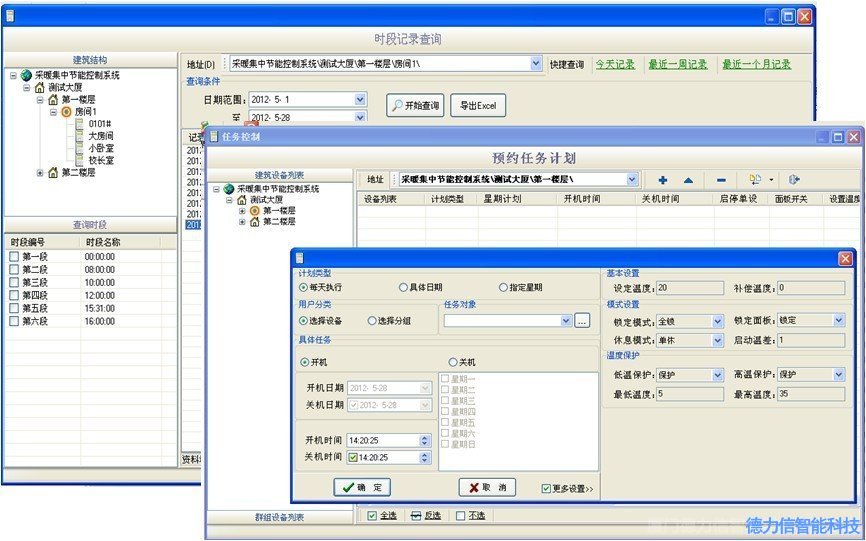Open the 锁定模式 dropdown
This screenshot has width=866, height=541.
[x=717, y=321]
